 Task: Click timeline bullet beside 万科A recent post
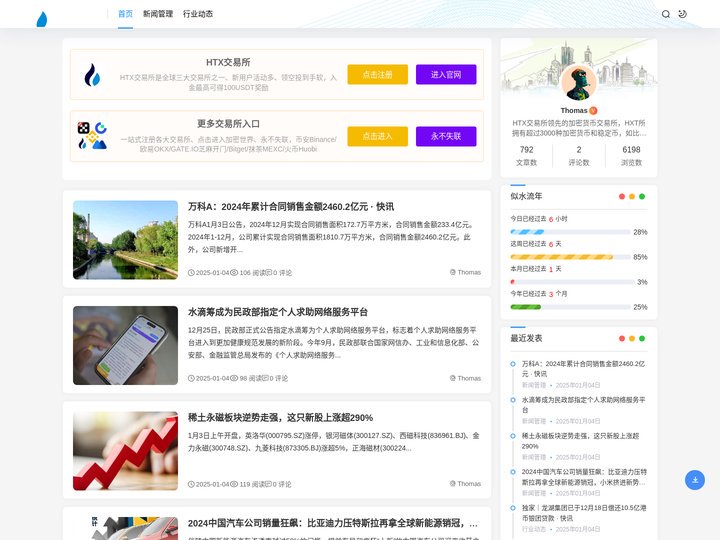click(x=513, y=364)
